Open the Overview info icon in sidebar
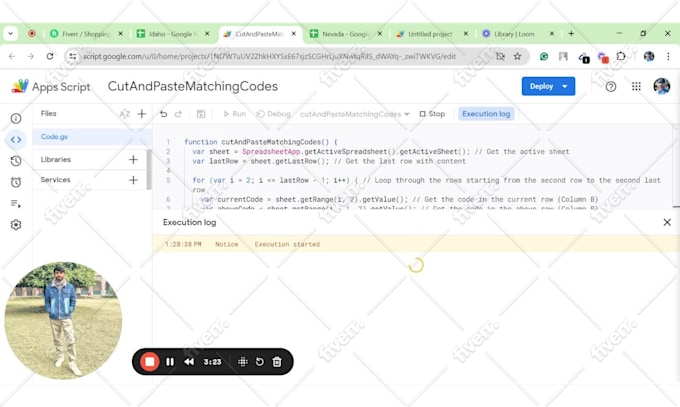680x407 pixels. [16, 118]
